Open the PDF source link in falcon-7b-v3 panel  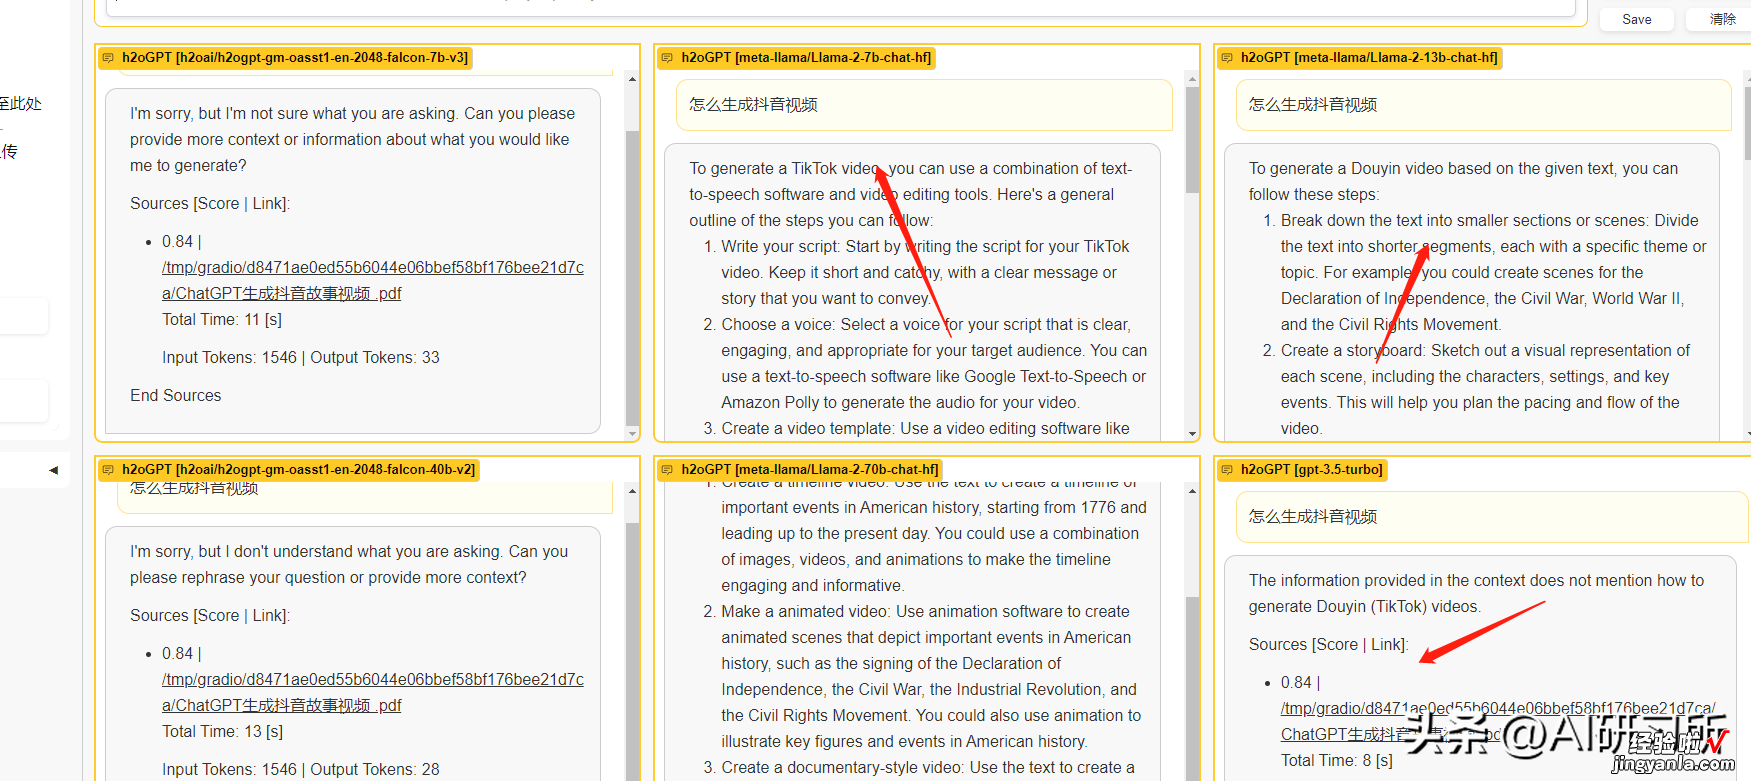[373, 280]
